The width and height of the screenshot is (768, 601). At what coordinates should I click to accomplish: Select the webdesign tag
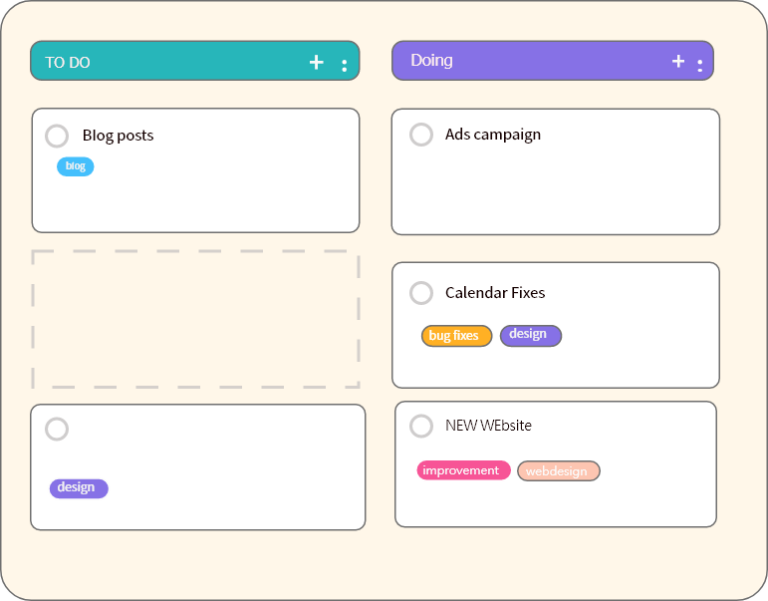[x=558, y=471]
